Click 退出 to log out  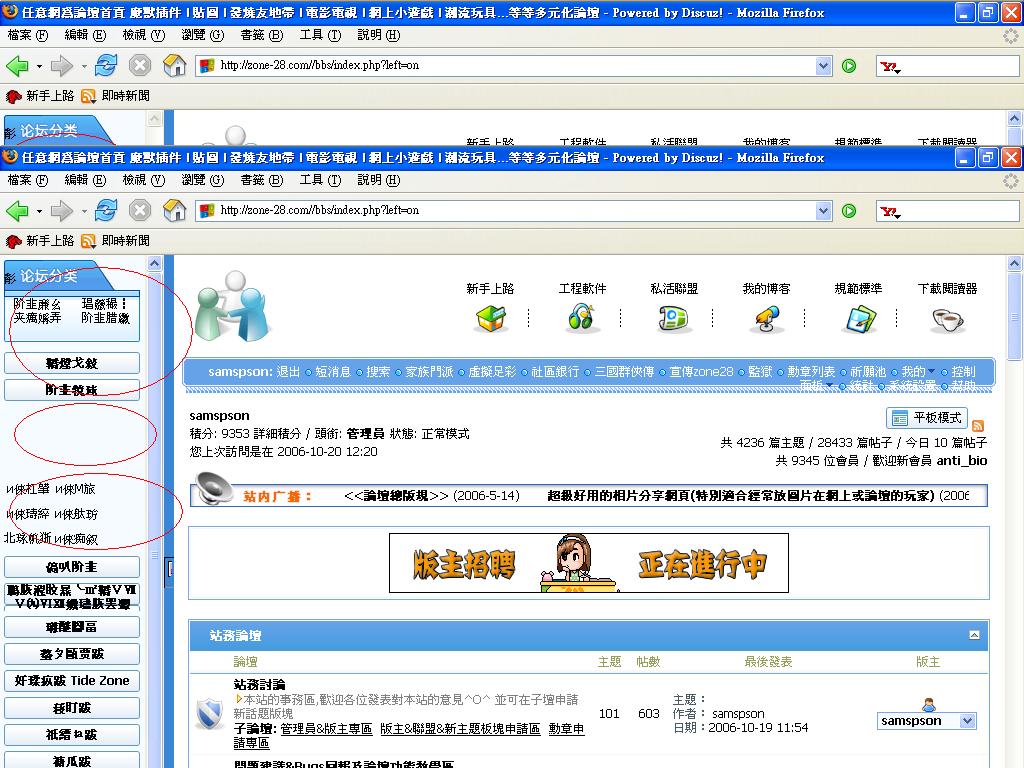(288, 372)
